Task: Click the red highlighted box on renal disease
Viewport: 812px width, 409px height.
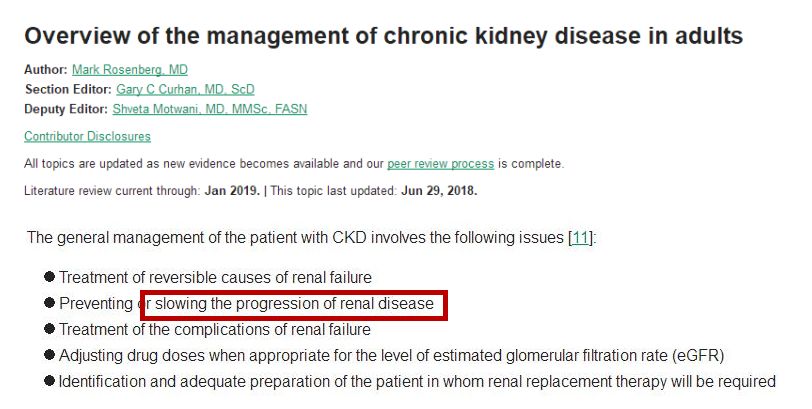Action: [294, 305]
